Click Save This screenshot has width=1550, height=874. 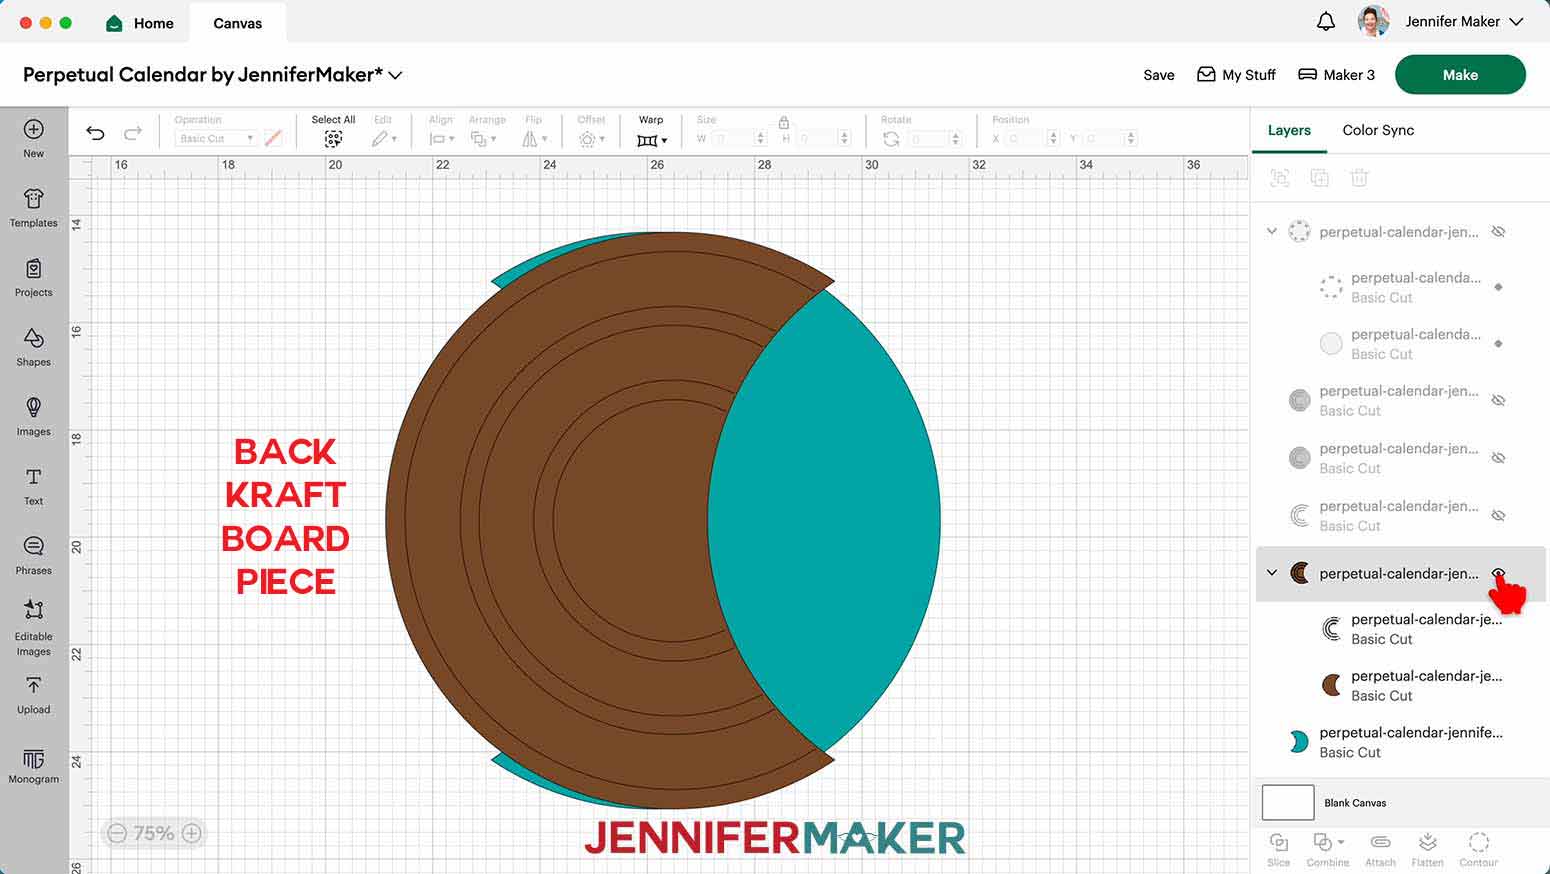1159,75
